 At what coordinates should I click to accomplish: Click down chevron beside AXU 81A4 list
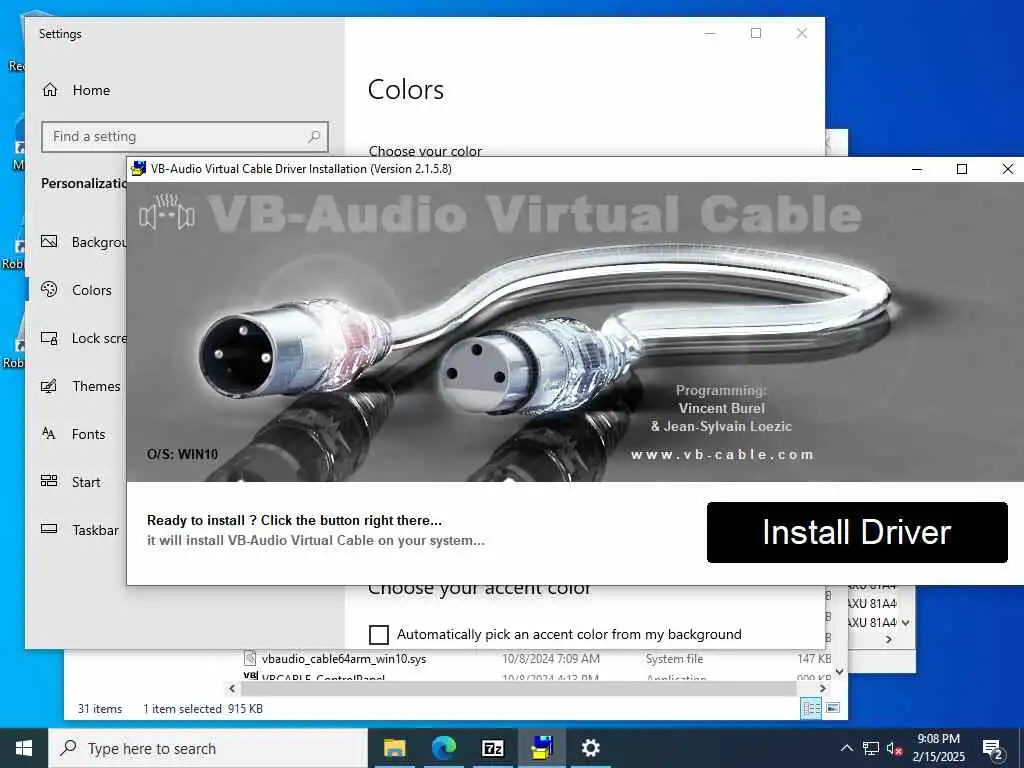[x=905, y=623]
